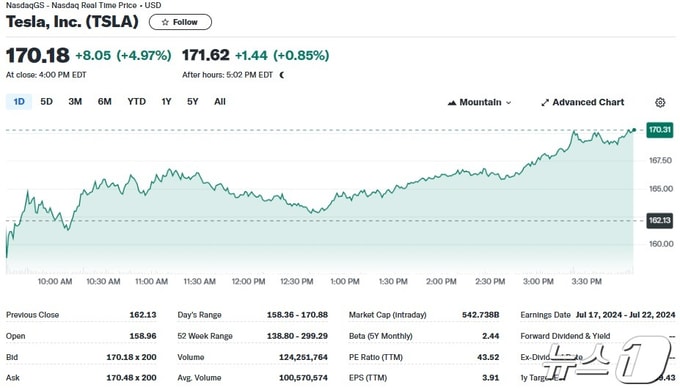Select the 1Y time range
This screenshot has width=680, height=390.
click(x=167, y=102)
